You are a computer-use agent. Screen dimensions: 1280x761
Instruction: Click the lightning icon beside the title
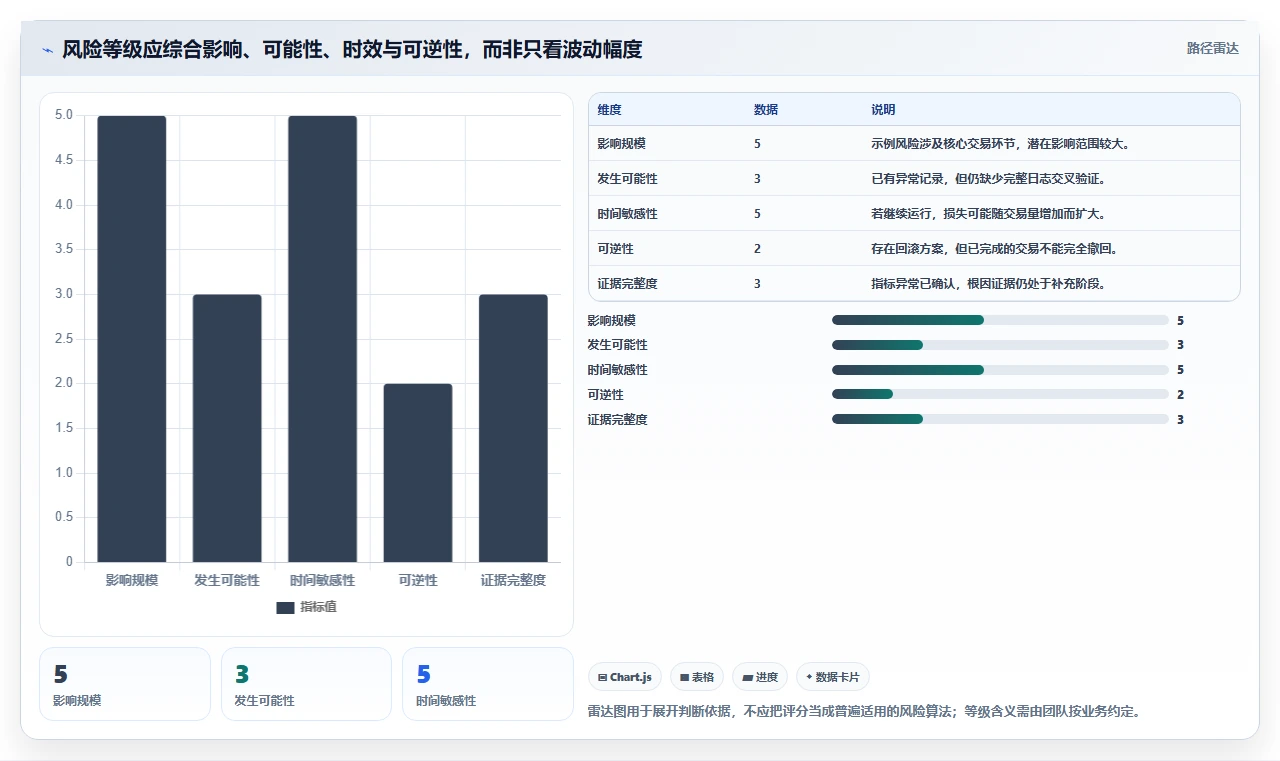pos(47,49)
